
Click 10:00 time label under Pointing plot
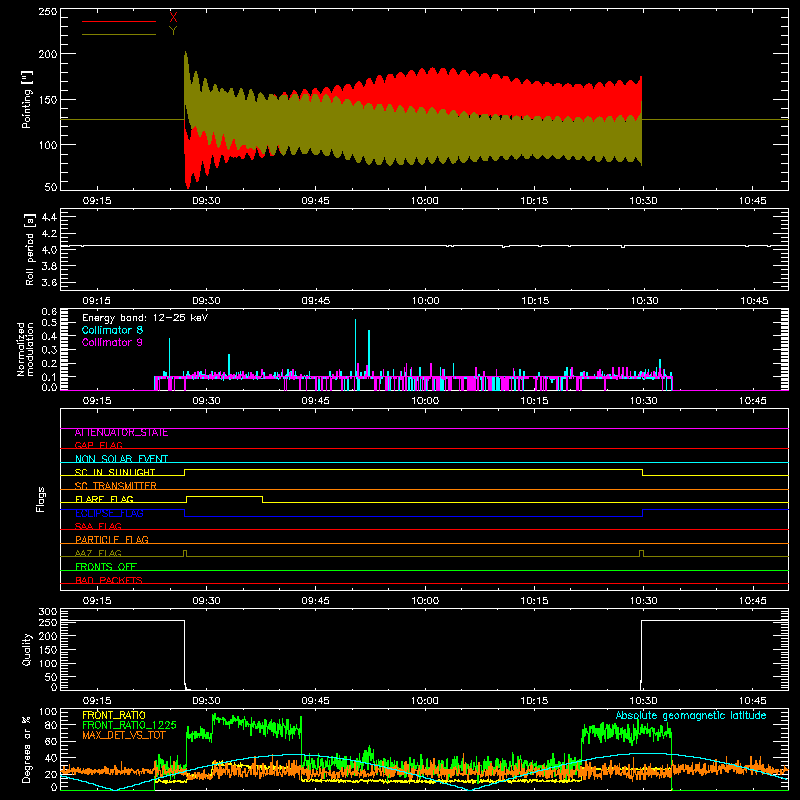tap(424, 201)
